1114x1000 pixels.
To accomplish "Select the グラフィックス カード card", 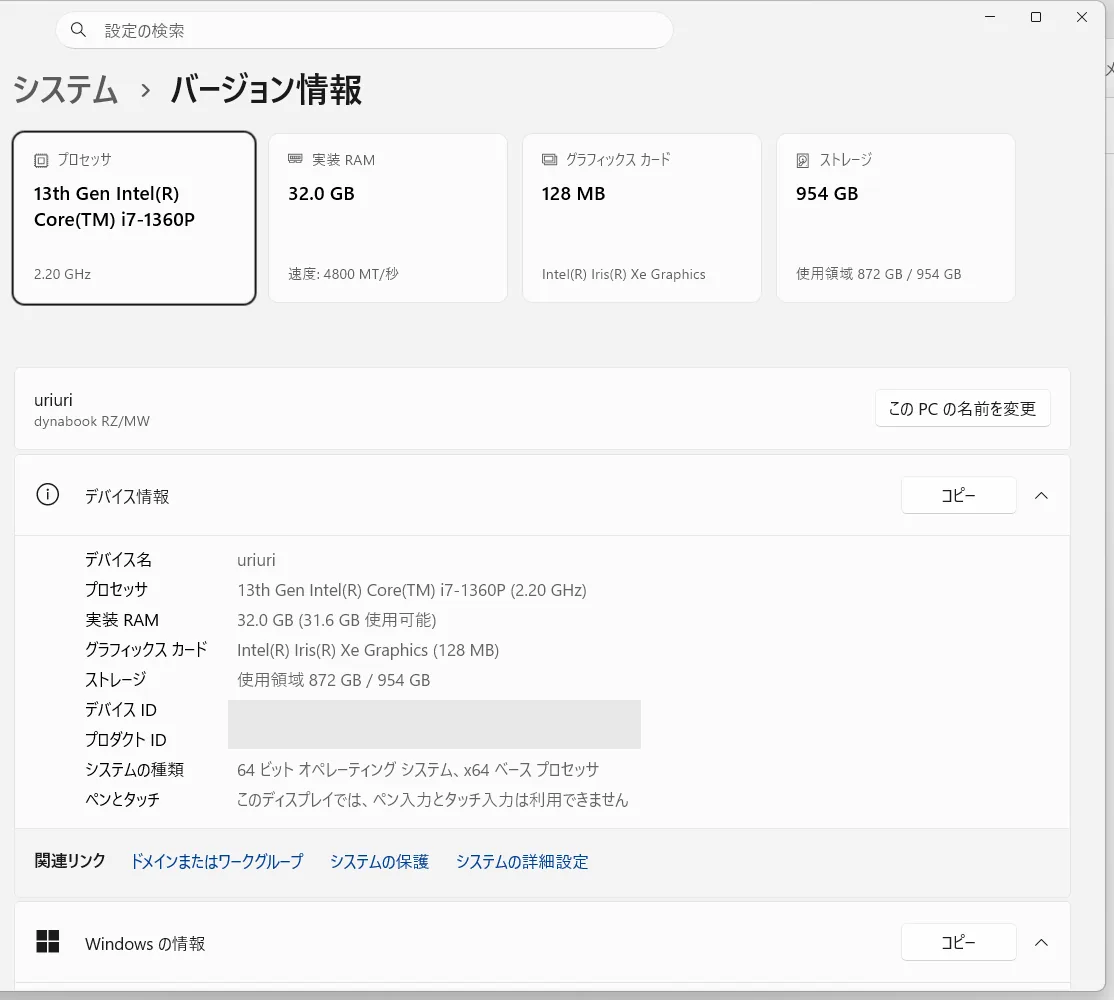I will tap(642, 218).
